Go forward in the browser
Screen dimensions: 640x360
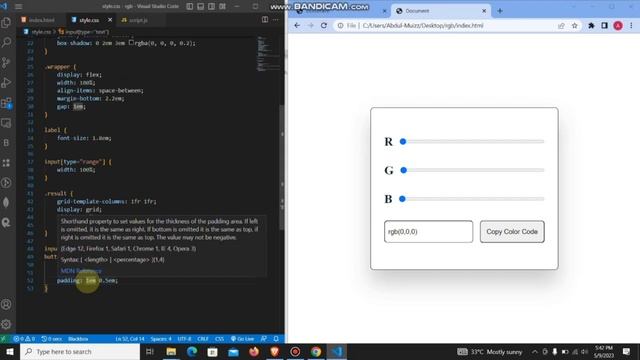click(311, 25)
